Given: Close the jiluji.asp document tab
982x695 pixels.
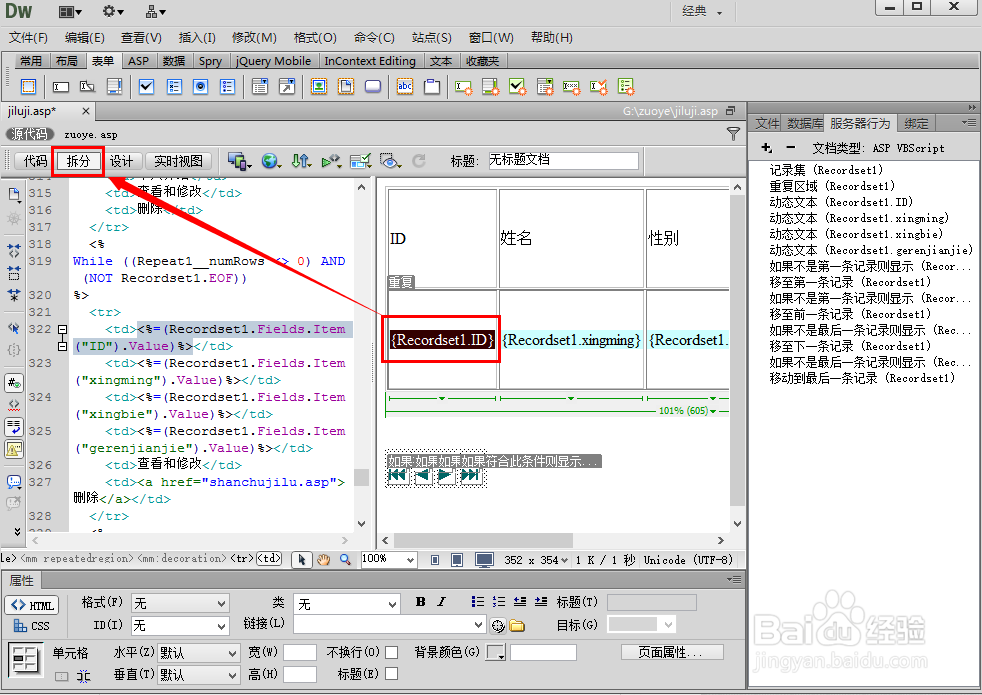Looking at the screenshot, I should (86, 111).
